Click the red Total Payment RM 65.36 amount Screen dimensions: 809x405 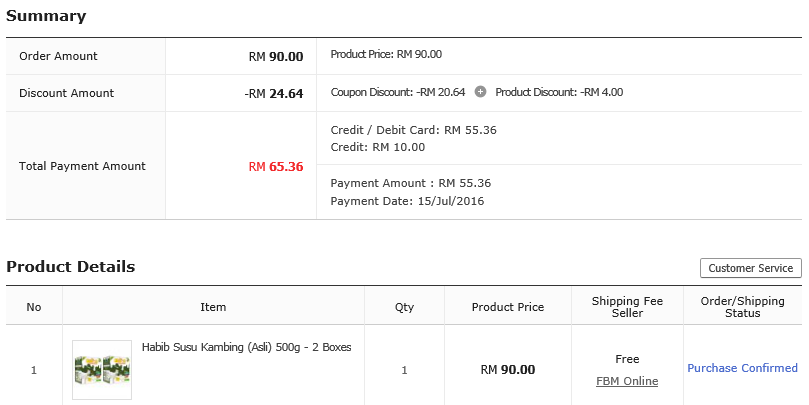276,166
